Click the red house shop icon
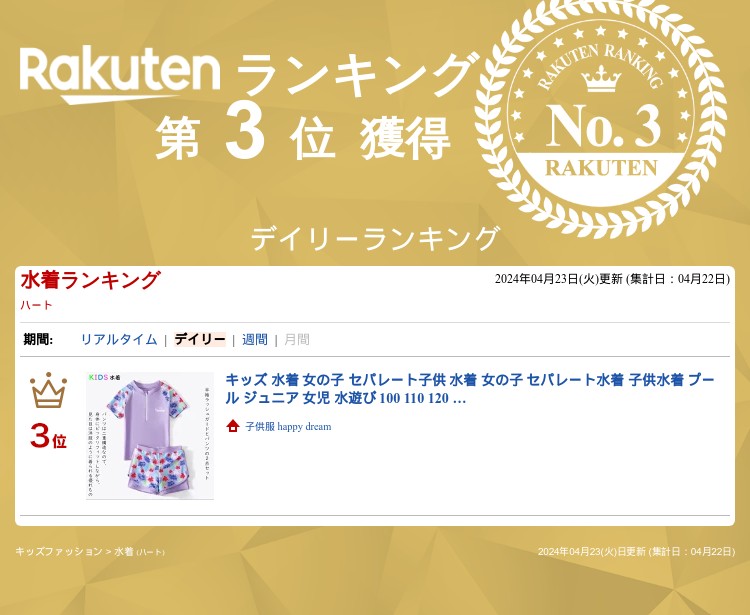The image size is (750, 615). tap(232, 426)
